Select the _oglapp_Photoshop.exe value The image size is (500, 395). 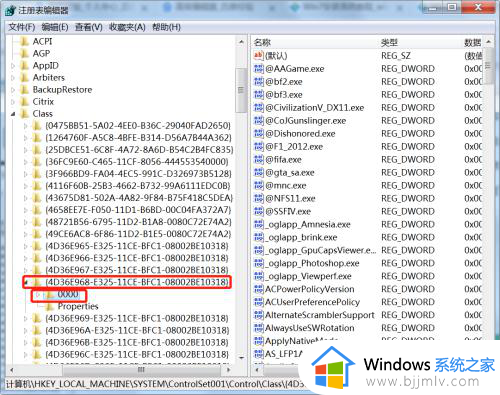click(312, 263)
